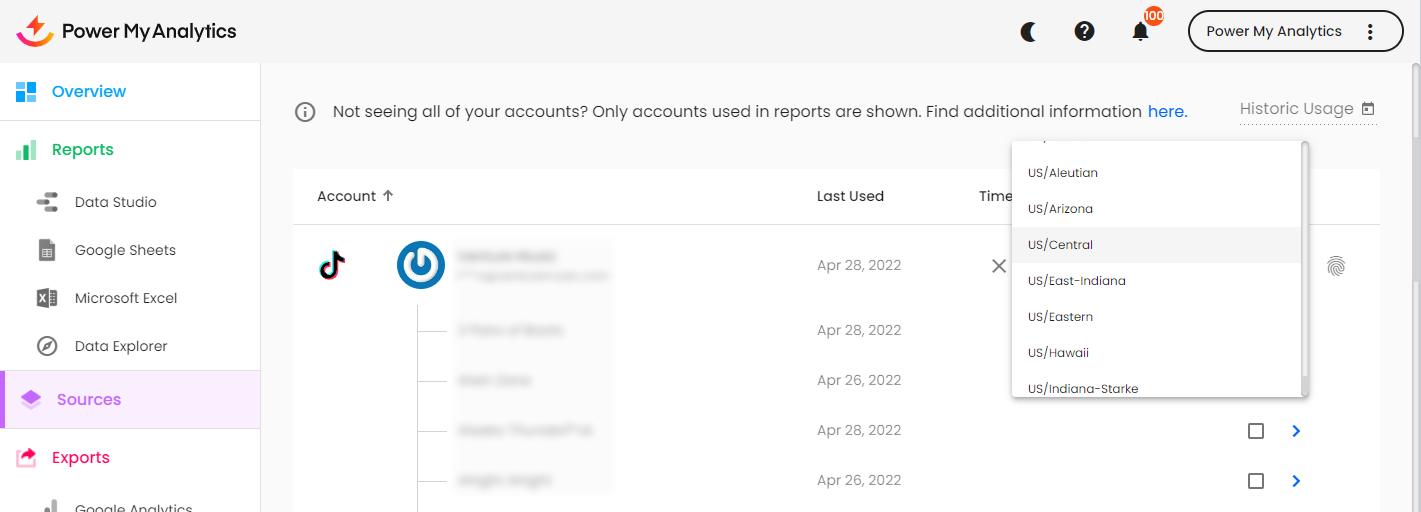Click the X icon beside Apr 28 date
This screenshot has width=1421, height=512.
(998, 266)
